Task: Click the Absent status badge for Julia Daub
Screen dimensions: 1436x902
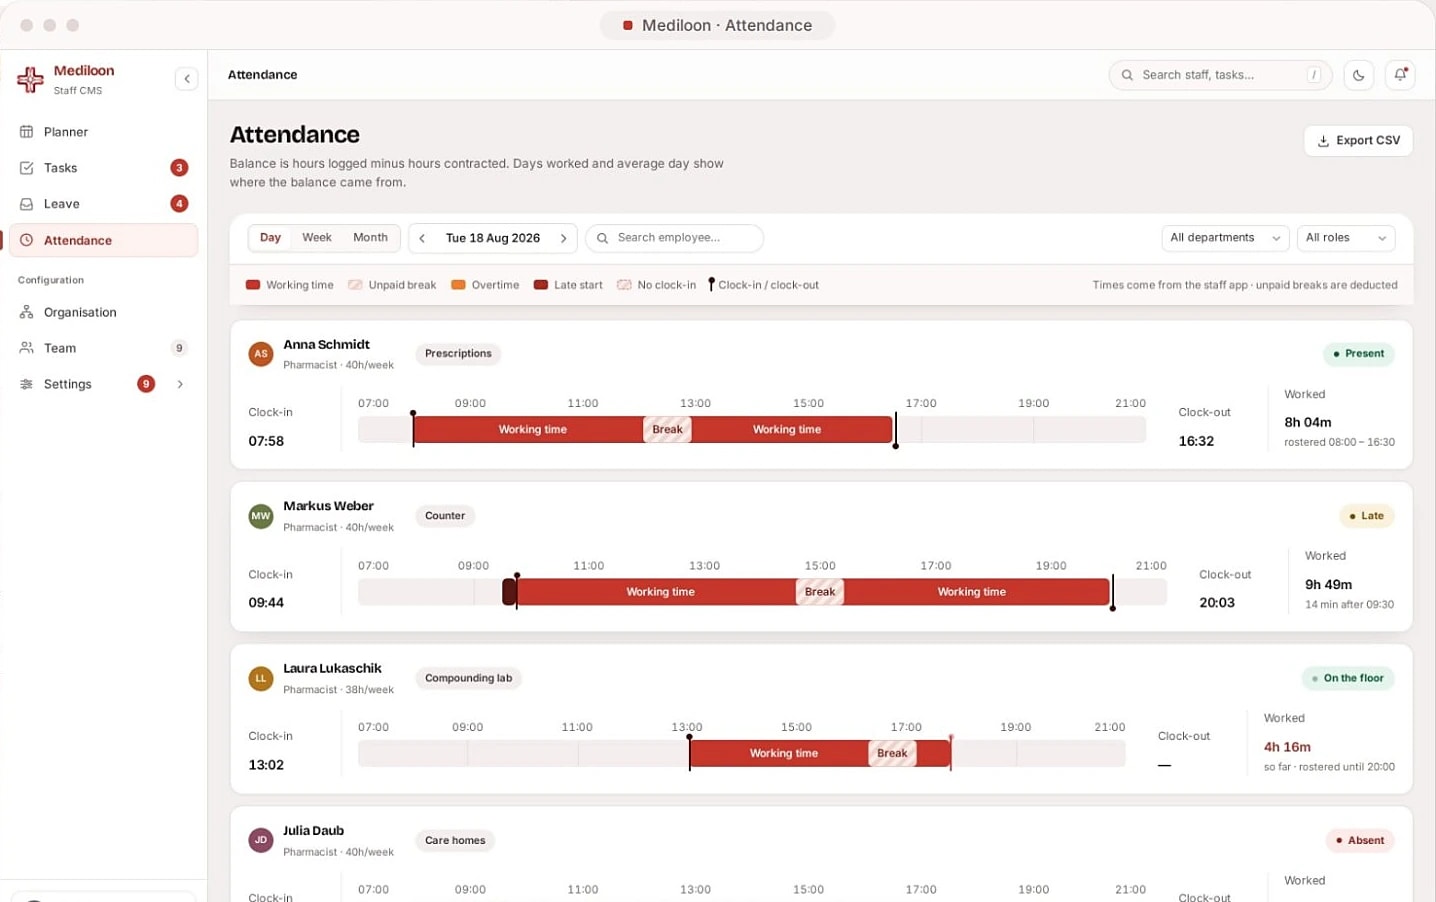Action: coord(1360,840)
